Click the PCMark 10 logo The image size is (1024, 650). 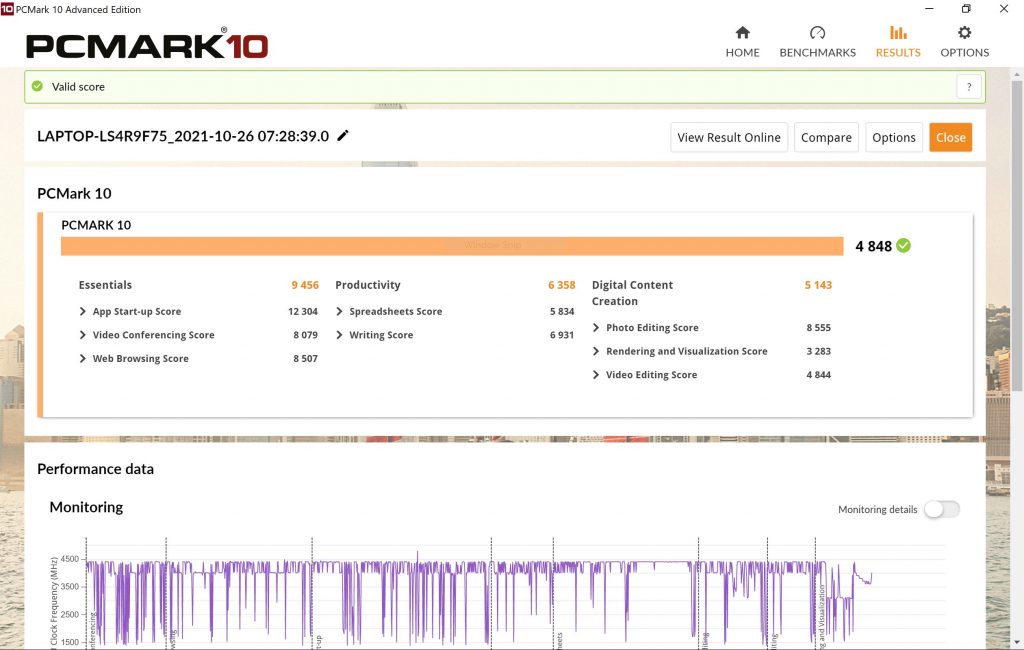tap(147, 45)
